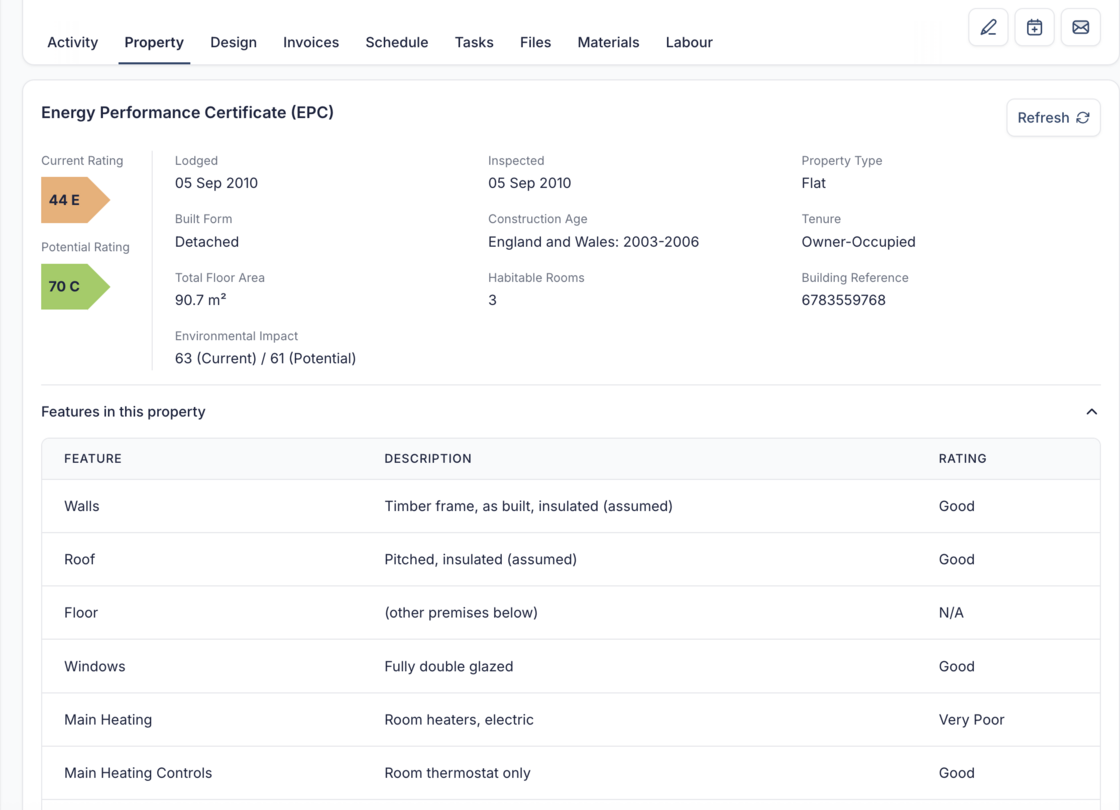Image resolution: width=1120 pixels, height=810 pixels.
Task: Open the Schedule tab
Action: (x=397, y=42)
